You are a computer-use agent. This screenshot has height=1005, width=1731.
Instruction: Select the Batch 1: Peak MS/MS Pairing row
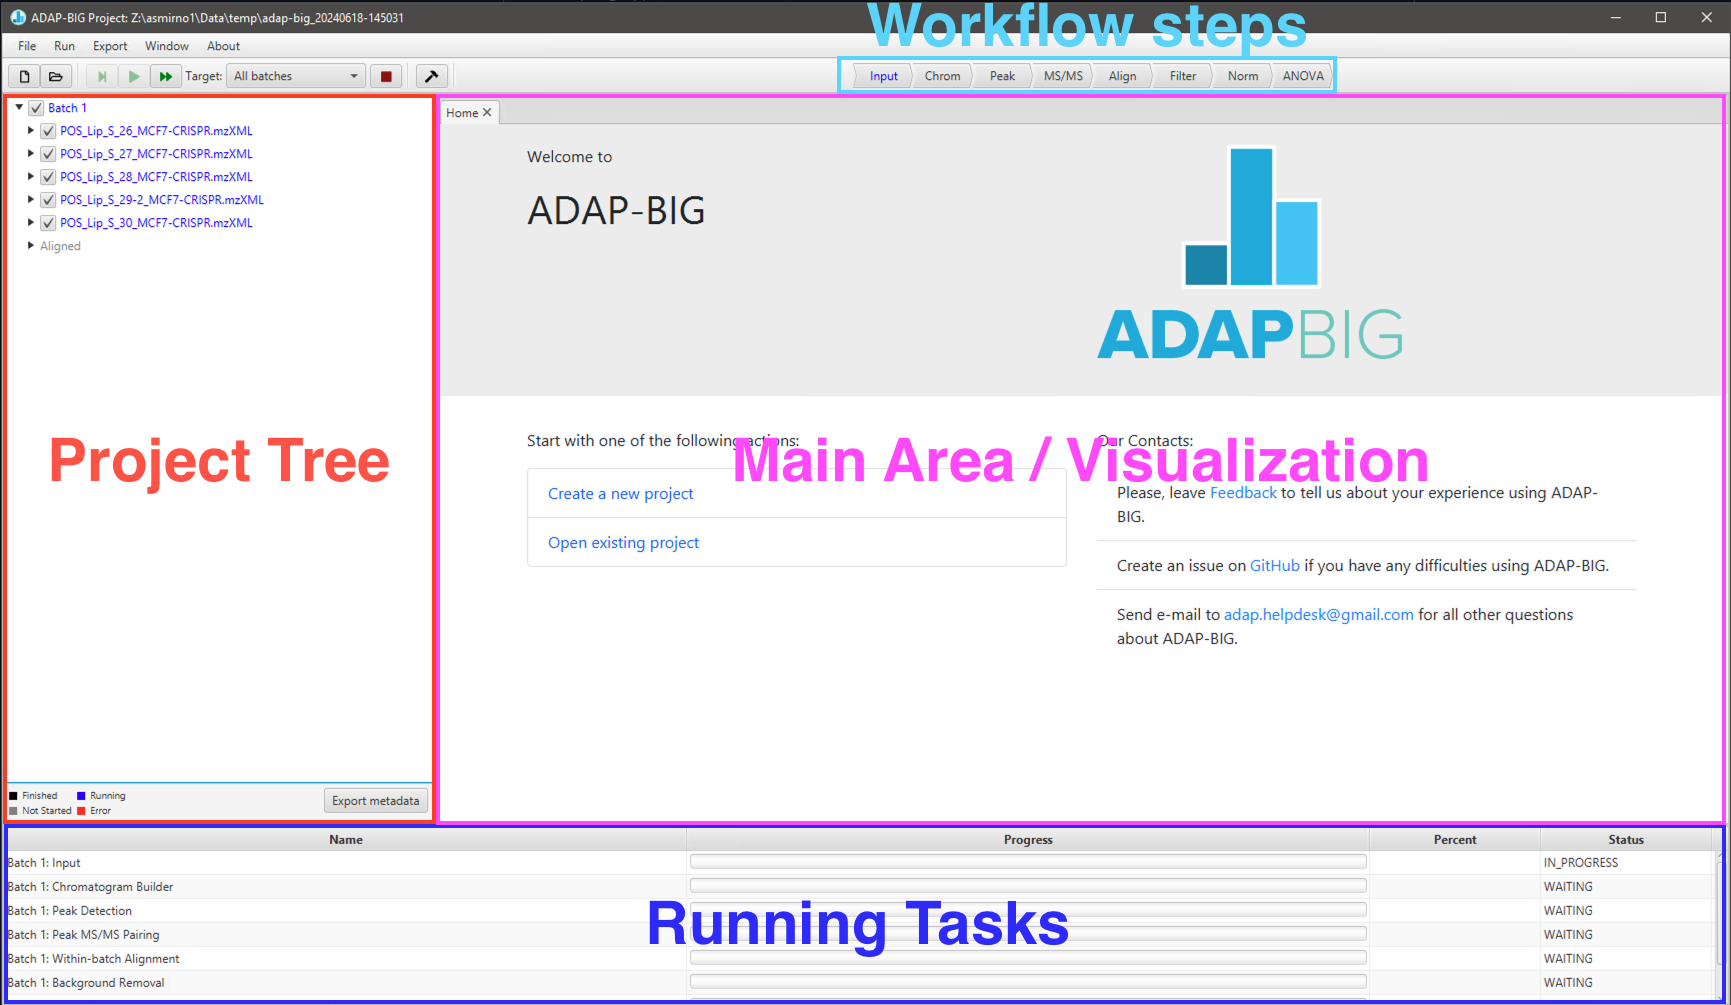click(x=860, y=935)
